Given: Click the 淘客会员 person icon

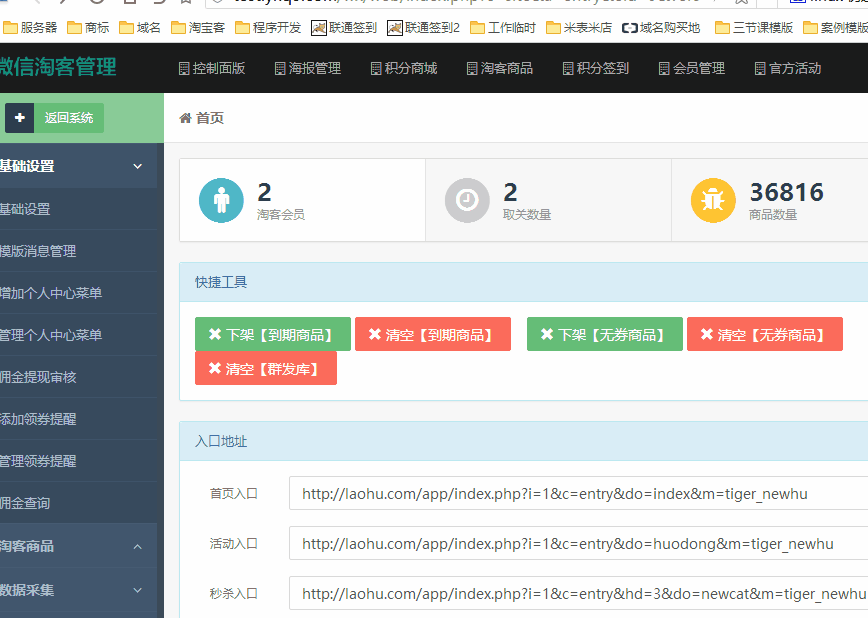Looking at the screenshot, I should [221, 200].
